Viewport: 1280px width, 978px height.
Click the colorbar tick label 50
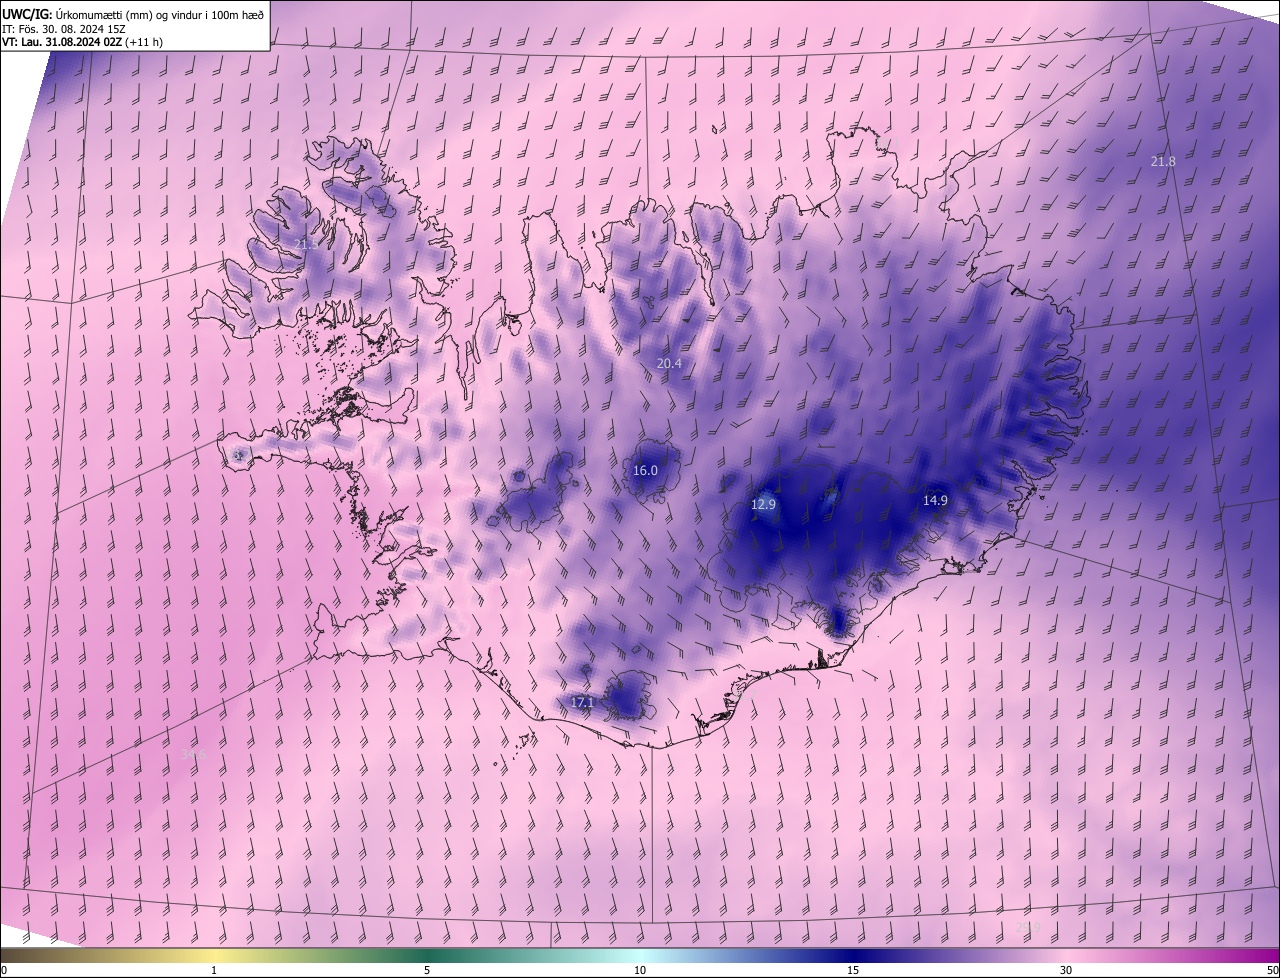pyautogui.click(x=1272, y=970)
